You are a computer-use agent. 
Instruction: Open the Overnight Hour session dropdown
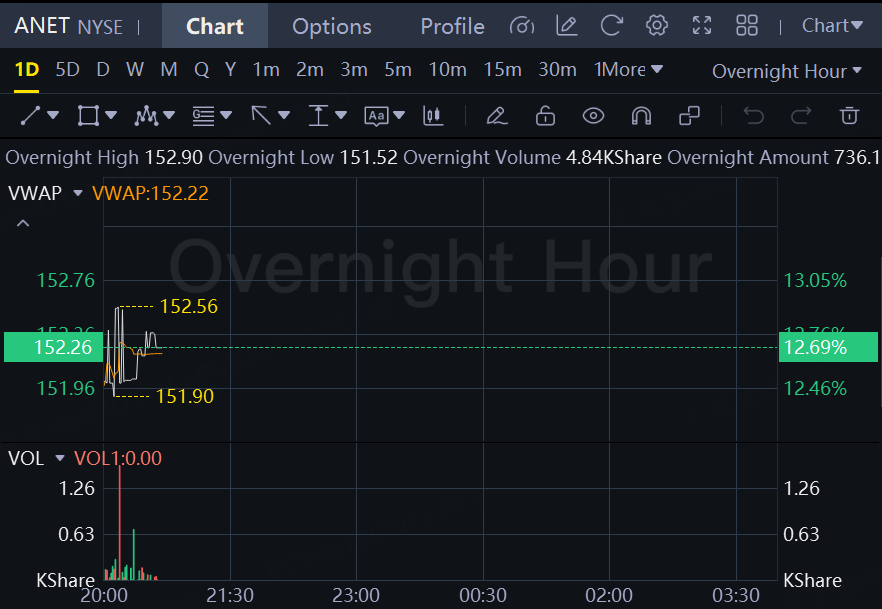(786, 71)
